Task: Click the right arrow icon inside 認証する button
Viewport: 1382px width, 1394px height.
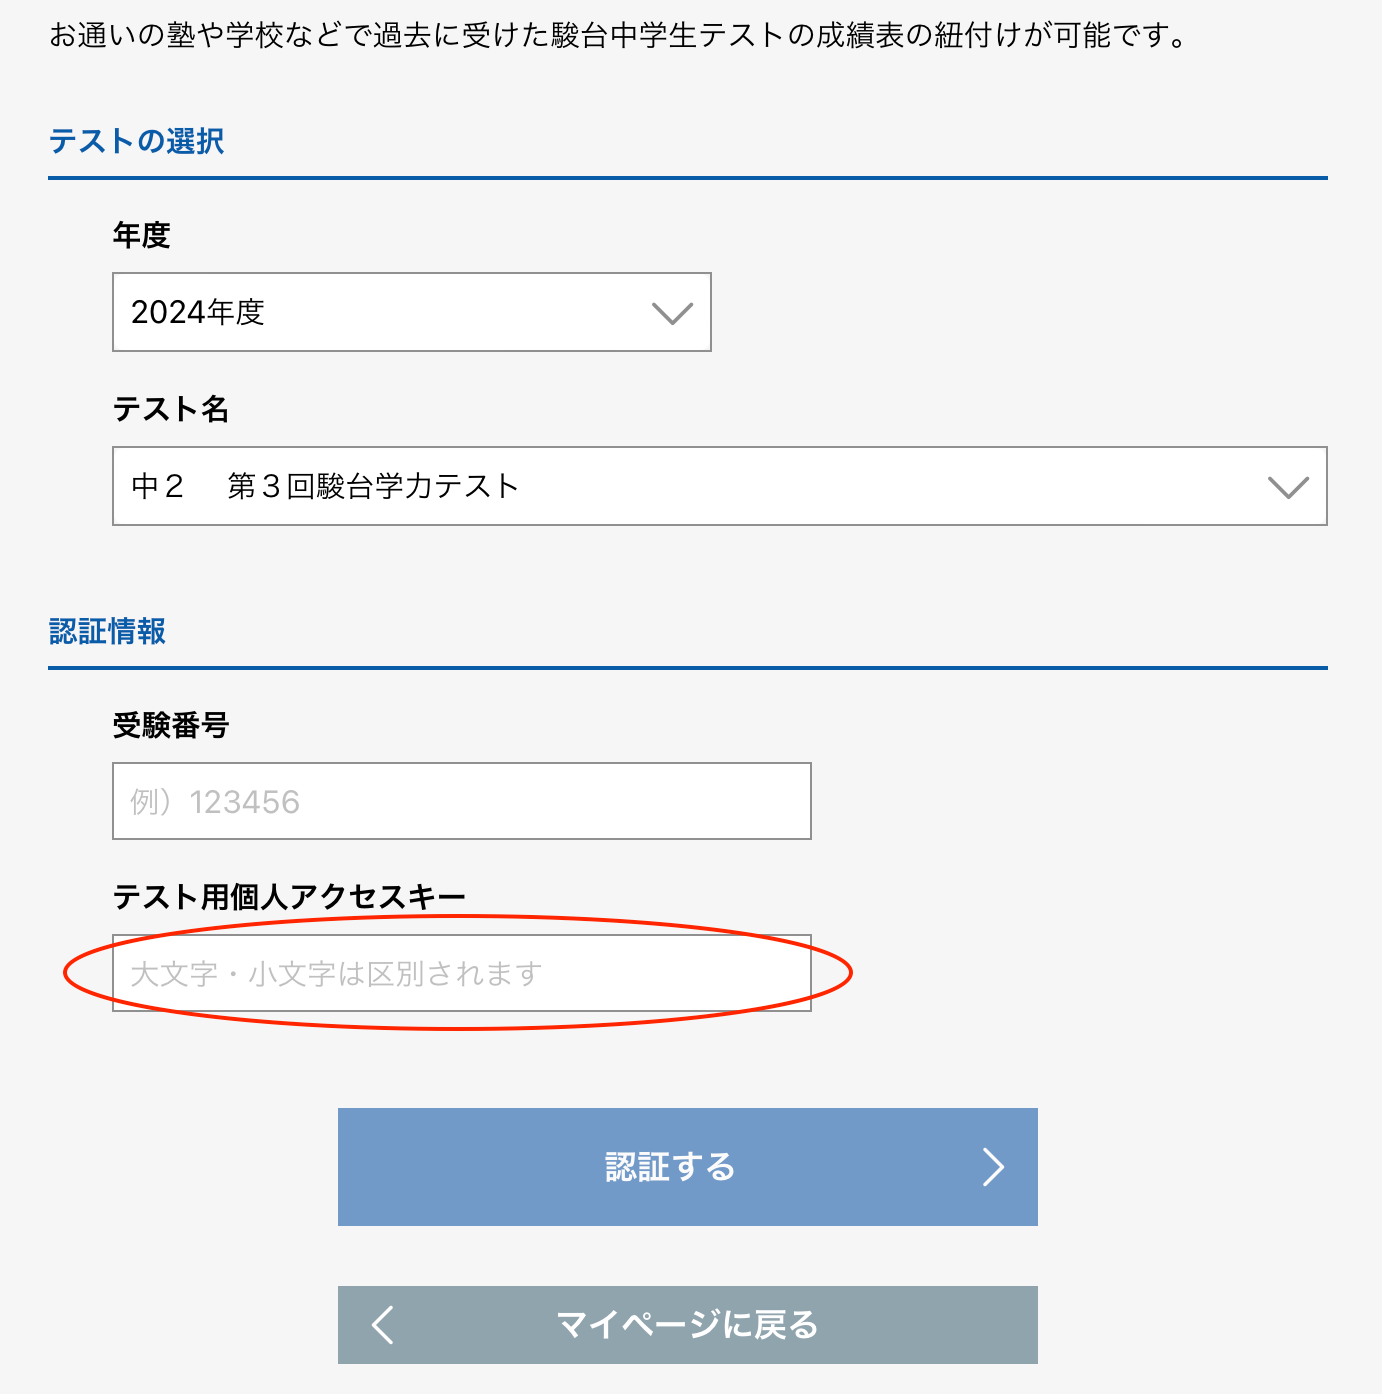Action: pos(993,1167)
